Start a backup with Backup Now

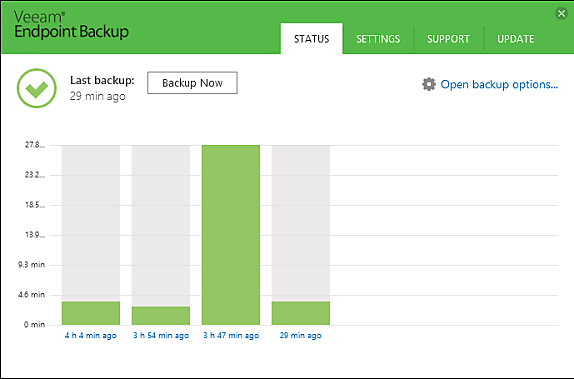coord(192,83)
